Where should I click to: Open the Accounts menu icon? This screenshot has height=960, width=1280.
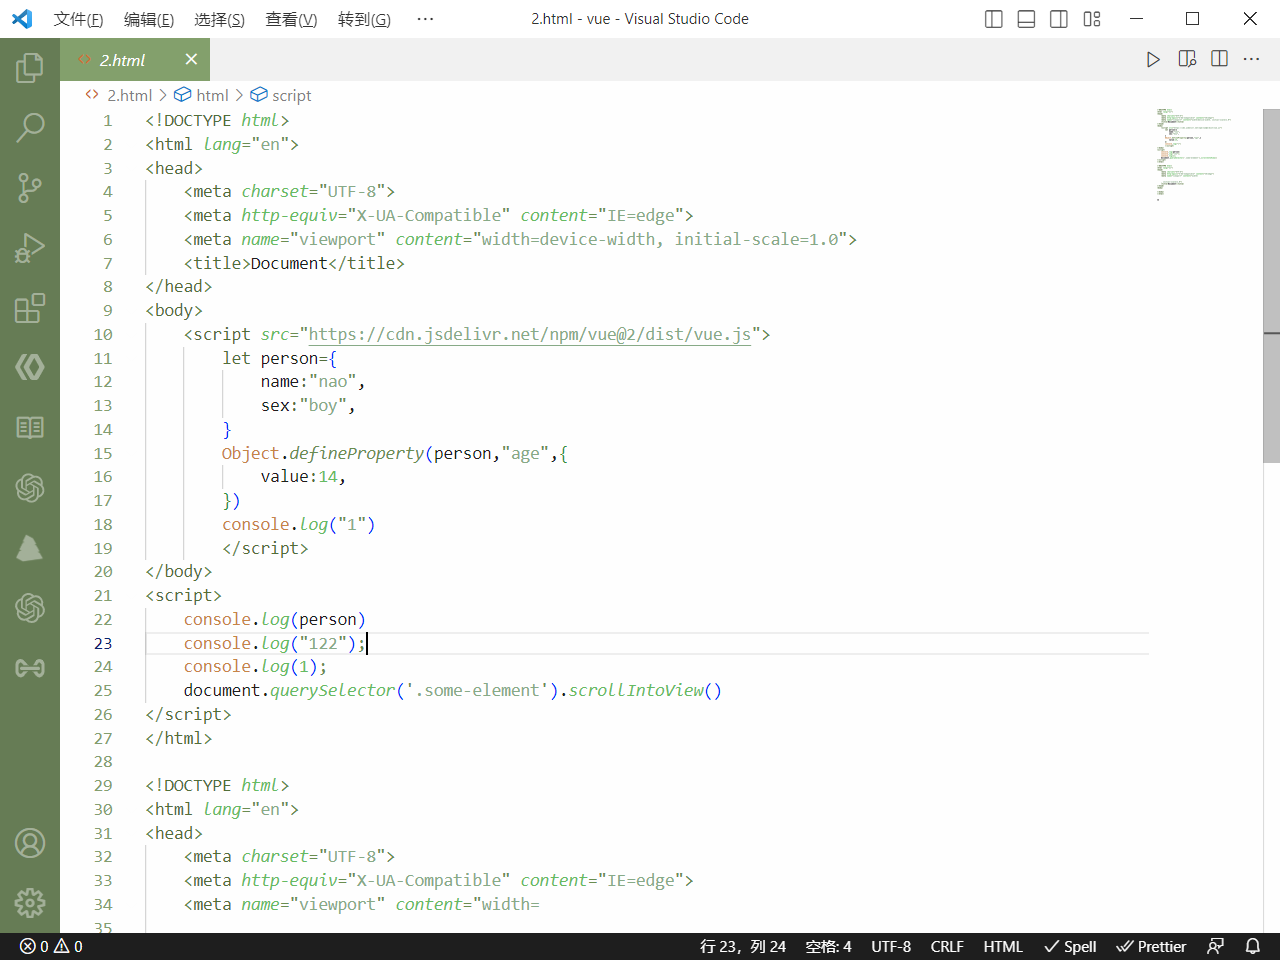tap(30, 843)
